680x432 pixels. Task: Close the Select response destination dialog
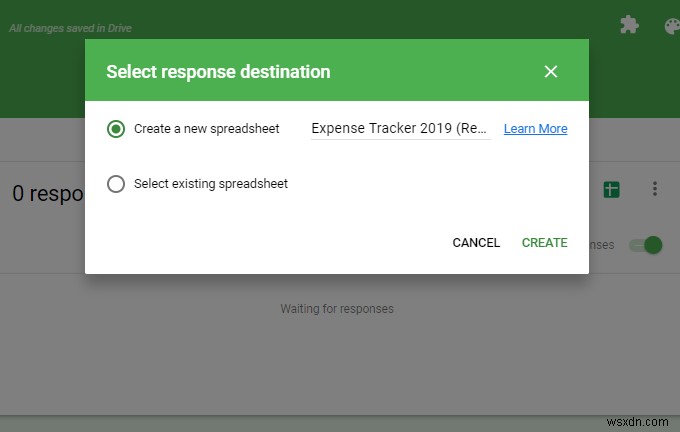551,72
